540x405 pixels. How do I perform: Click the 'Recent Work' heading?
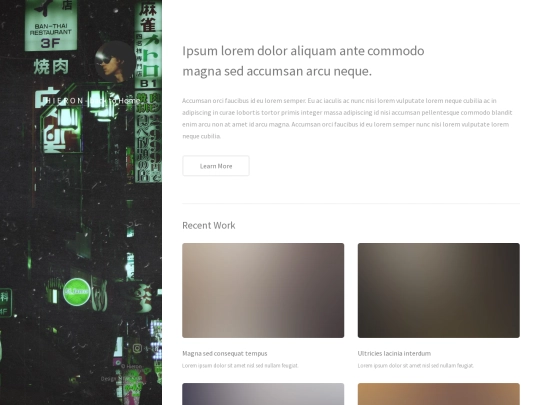coord(209,225)
